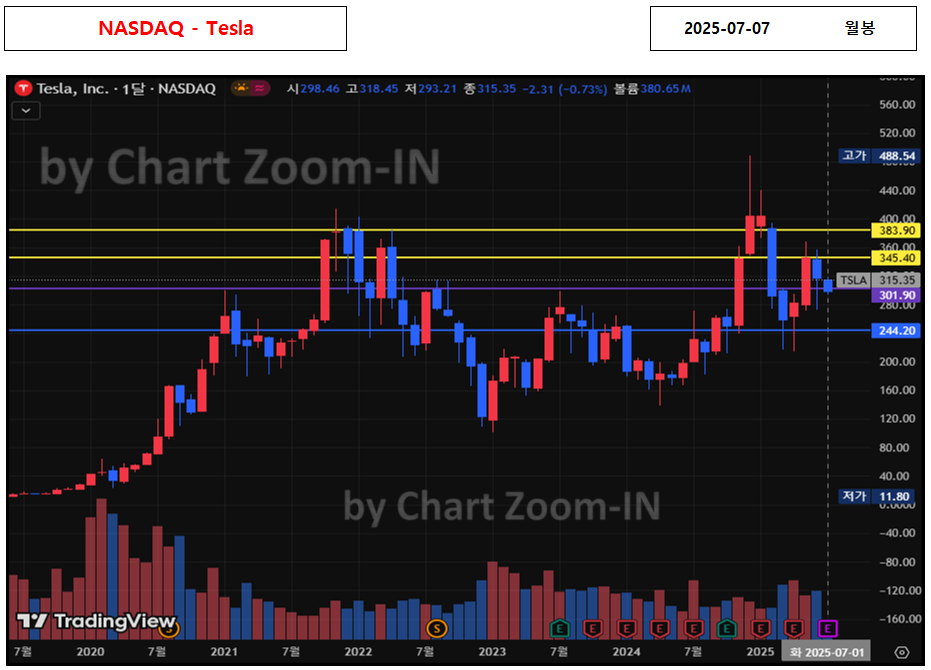Click the pink approximate-sign data status icon
The height and width of the screenshot is (670, 931).
point(260,88)
